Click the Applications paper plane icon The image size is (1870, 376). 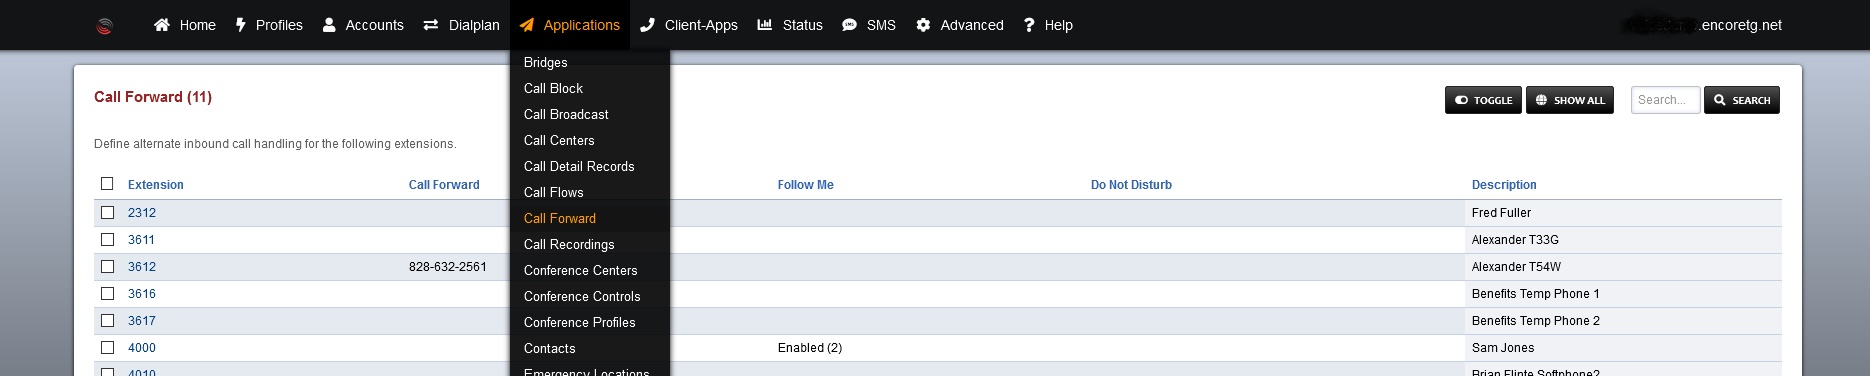(527, 25)
